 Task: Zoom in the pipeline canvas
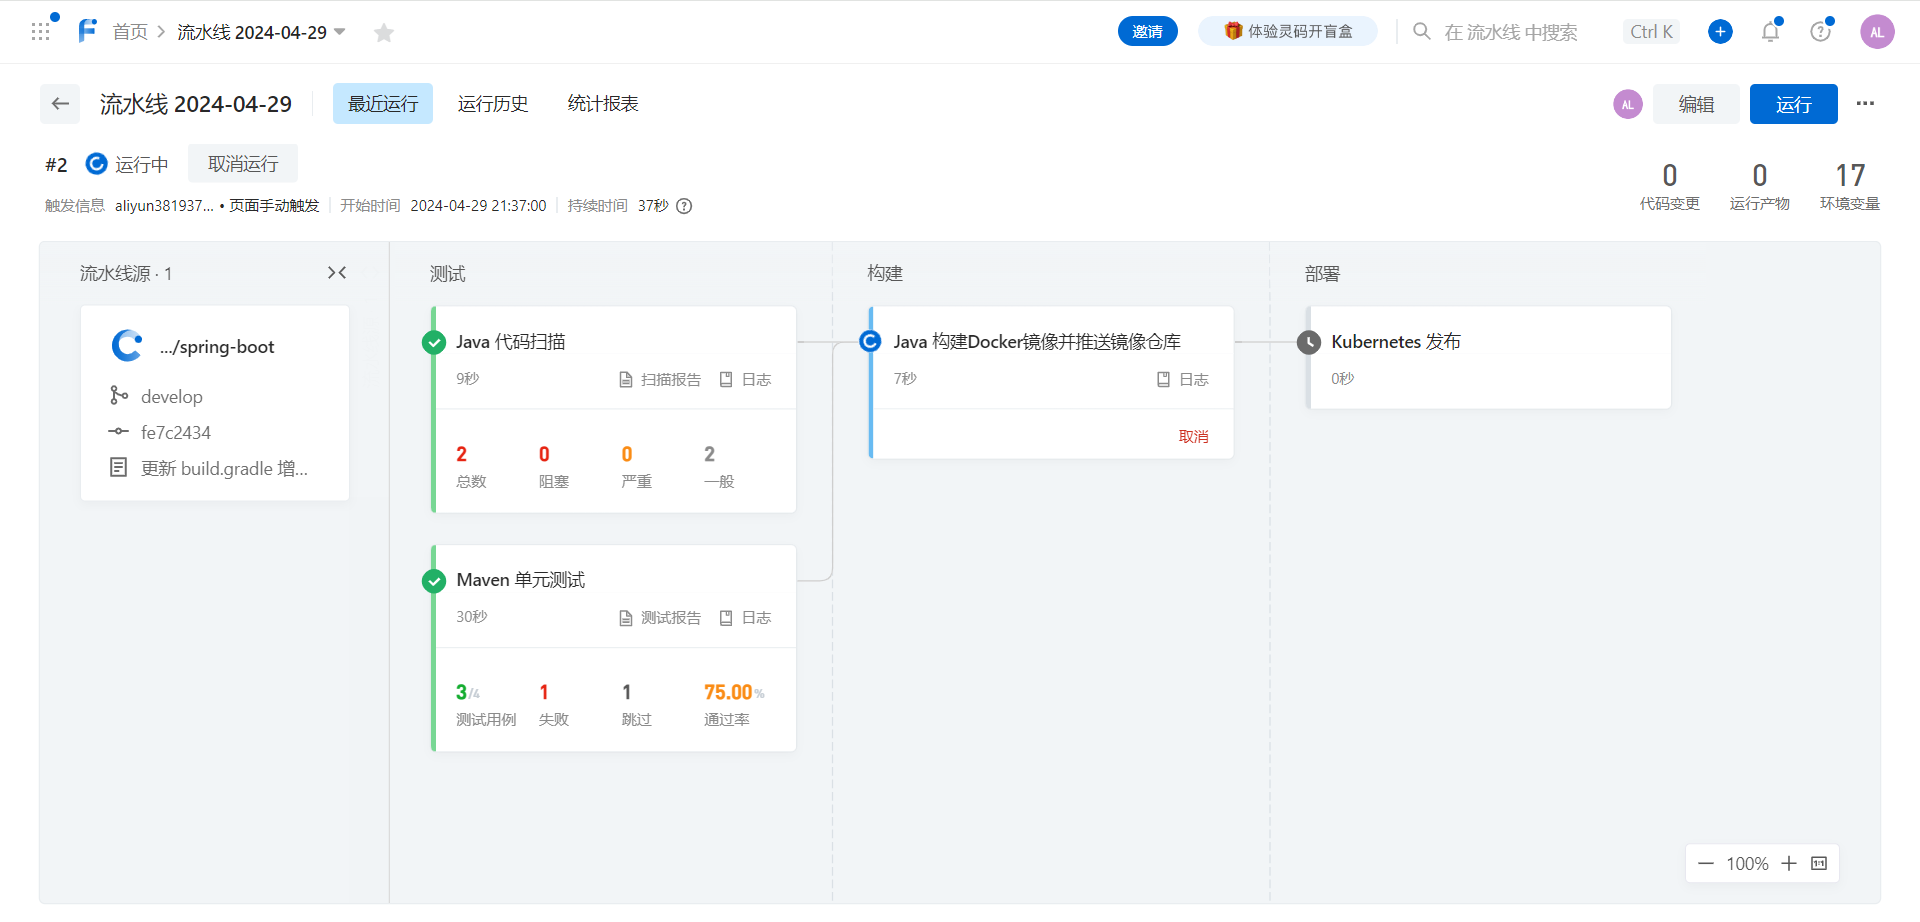point(1789,864)
